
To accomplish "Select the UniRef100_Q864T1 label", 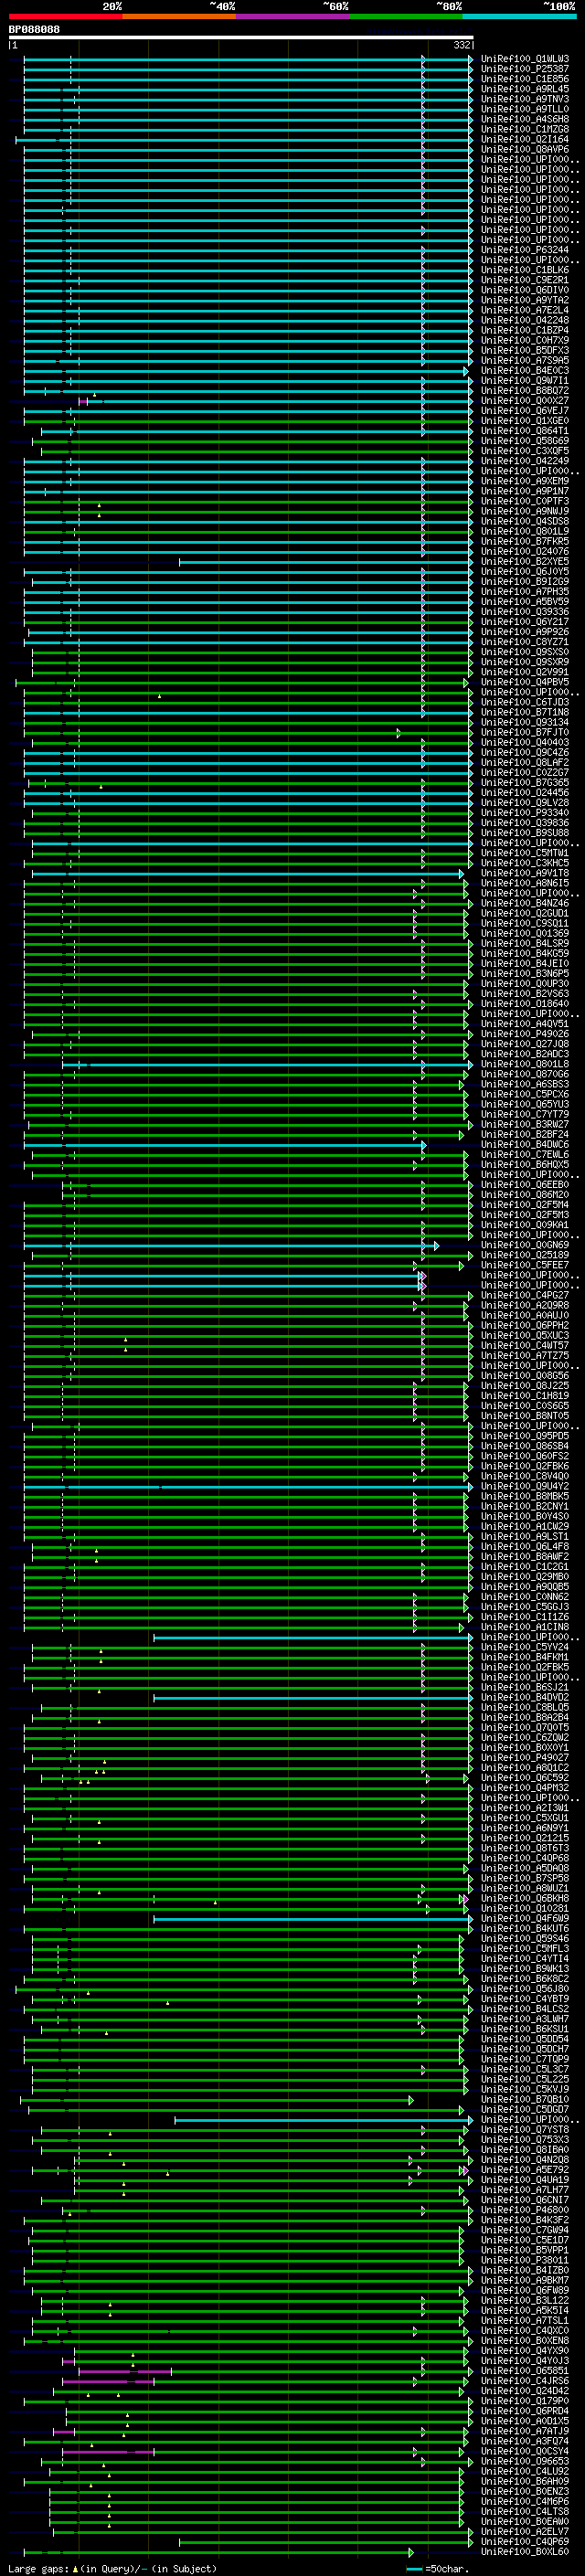I will (x=525, y=431).
